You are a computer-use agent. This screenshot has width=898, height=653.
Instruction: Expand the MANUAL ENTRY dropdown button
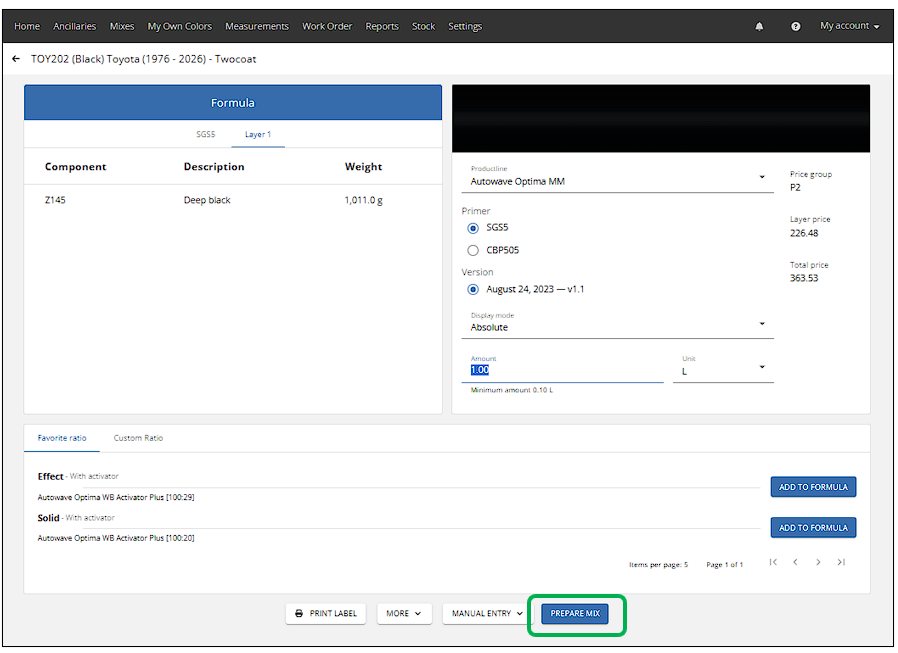click(487, 613)
